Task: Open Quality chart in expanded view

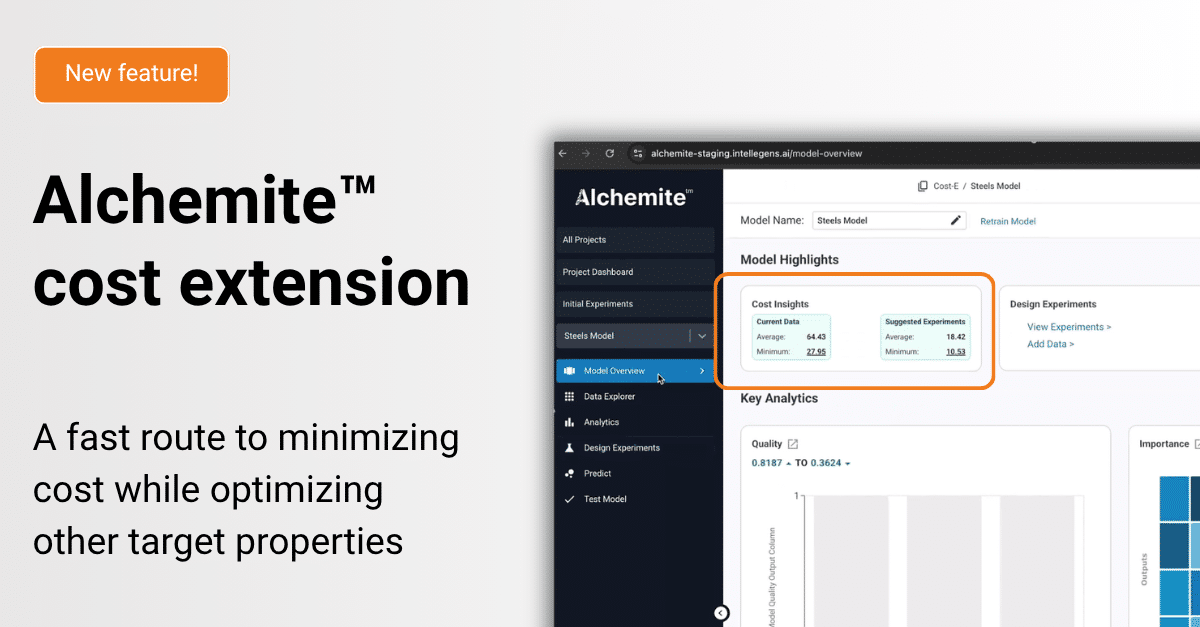Action: click(x=793, y=444)
